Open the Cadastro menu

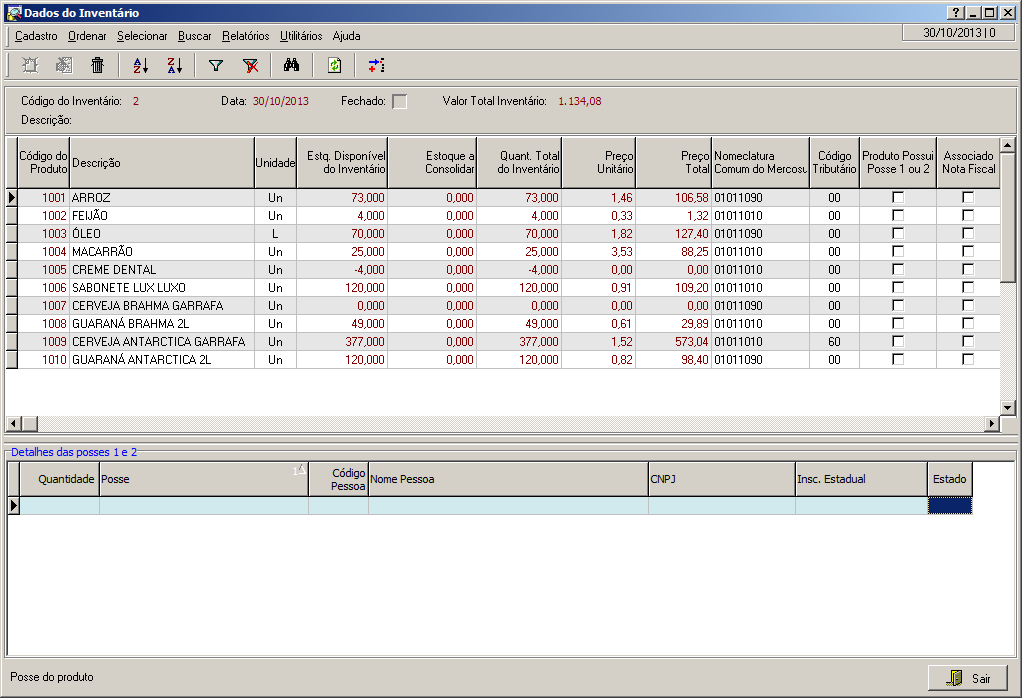coord(36,36)
